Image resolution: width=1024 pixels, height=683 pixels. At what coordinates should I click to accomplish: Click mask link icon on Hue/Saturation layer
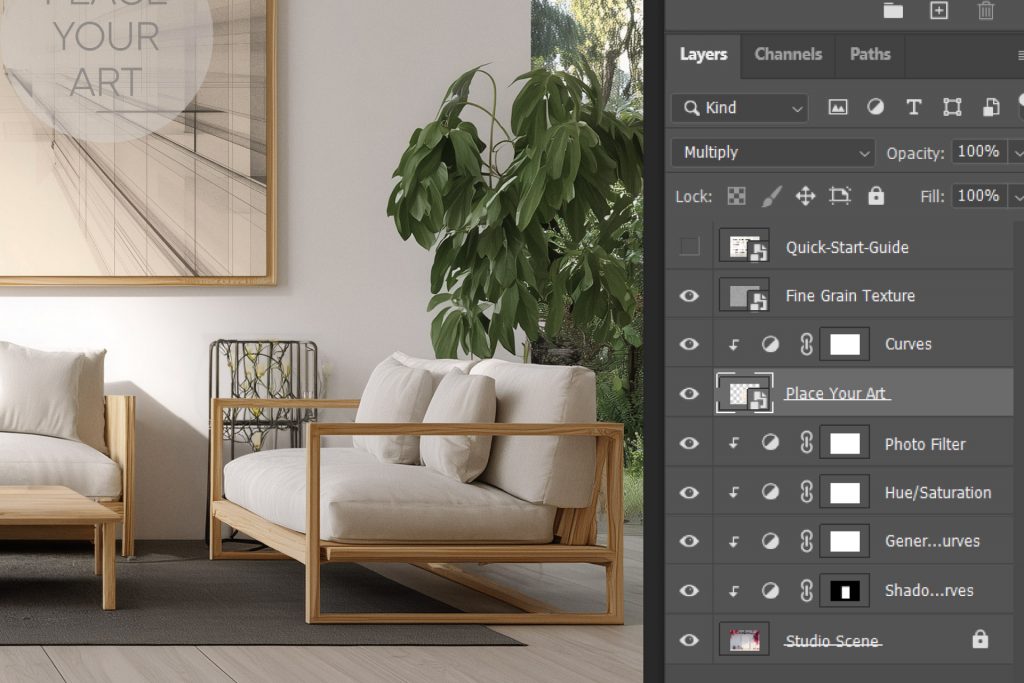point(807,492)
